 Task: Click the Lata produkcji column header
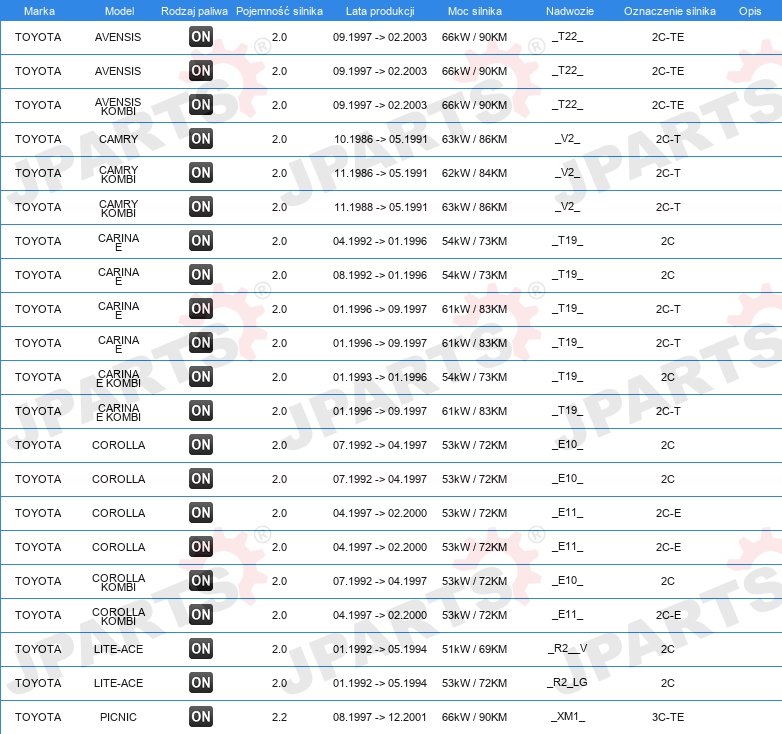(x=380, y=11)
